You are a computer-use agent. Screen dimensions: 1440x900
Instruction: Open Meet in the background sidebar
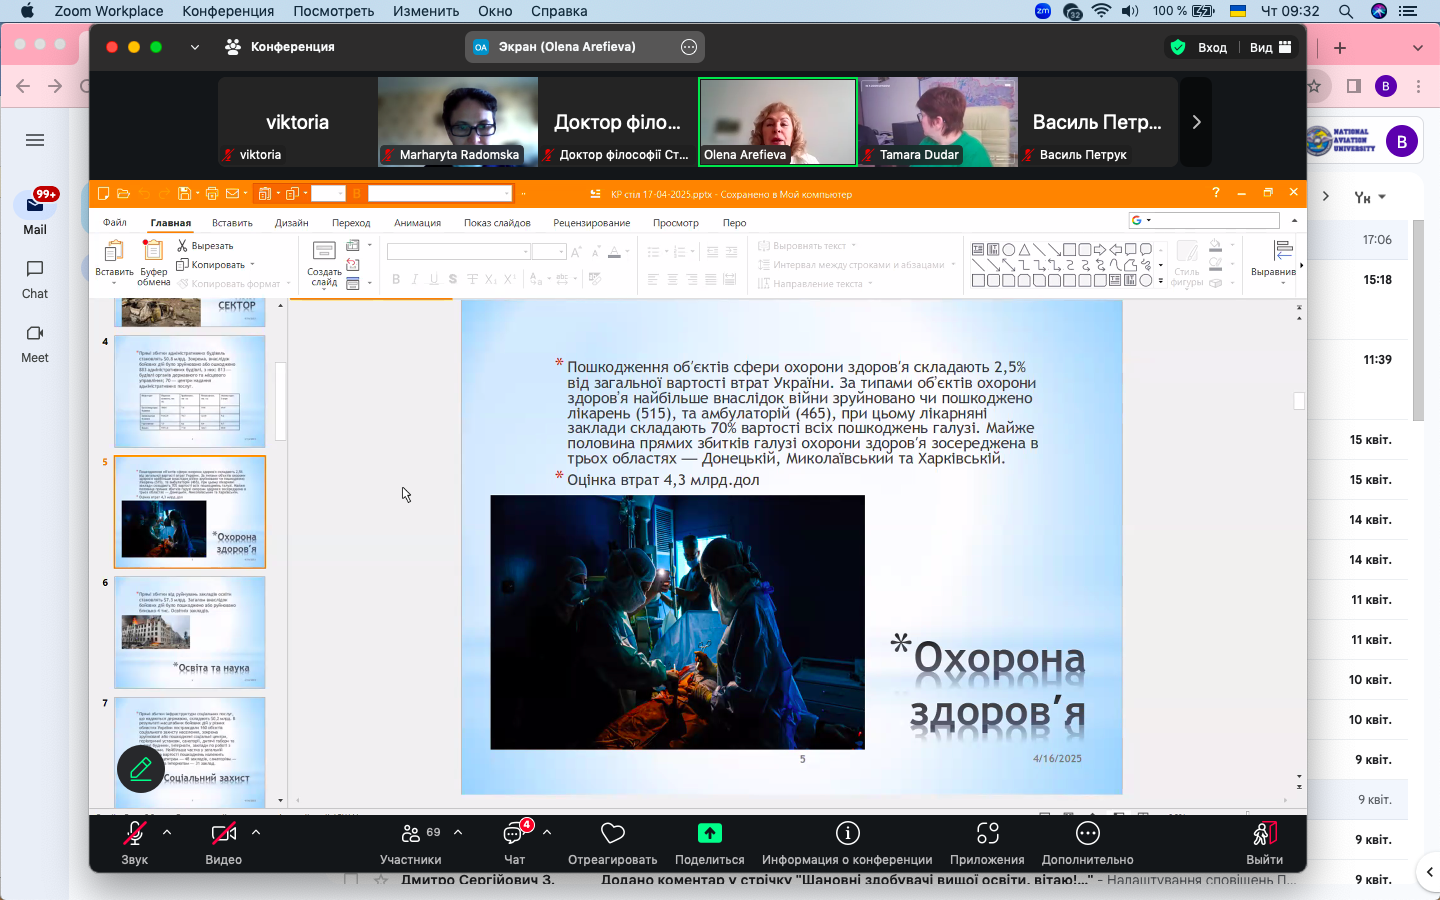(35, 344)
